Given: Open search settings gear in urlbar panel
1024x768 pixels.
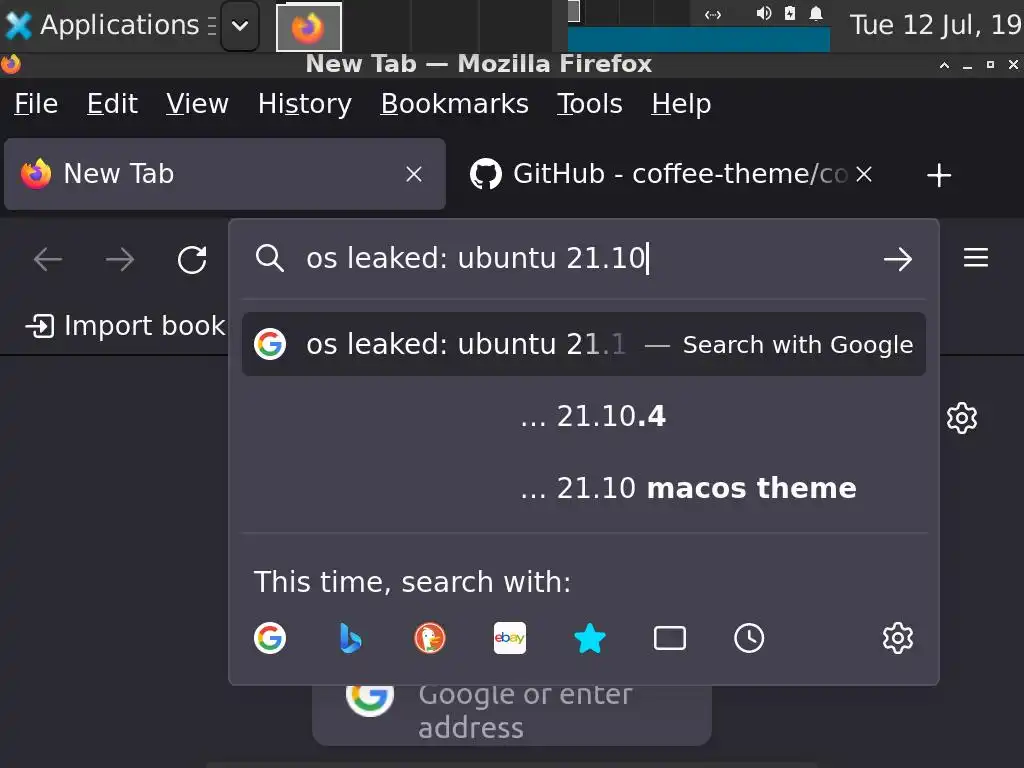Looking at the screenshot, I should pyautogui.click(x=898, y=638).
